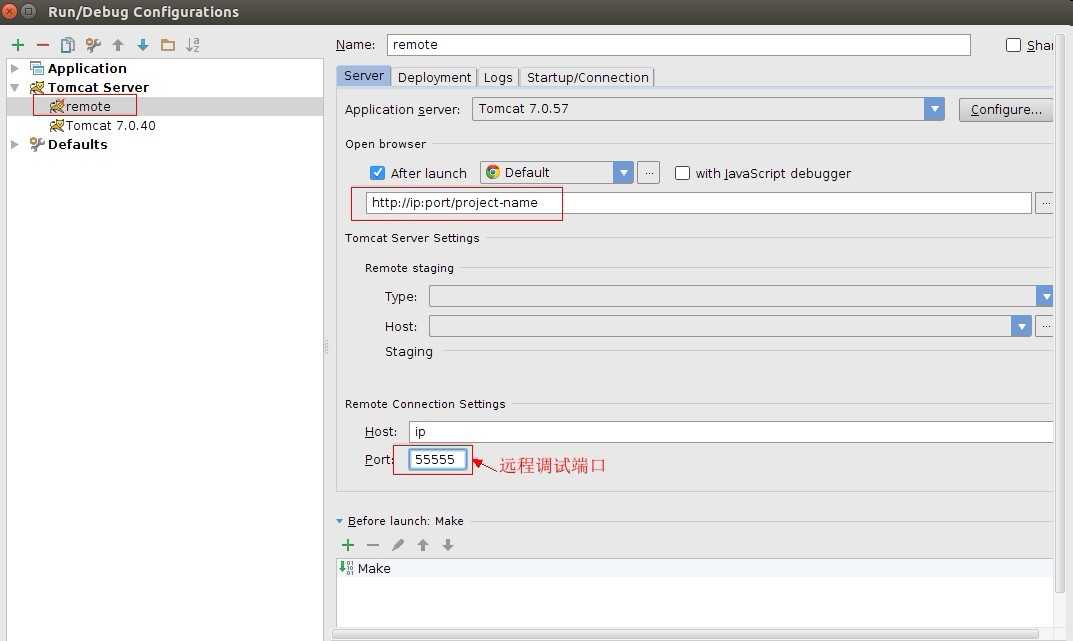Collapse the Tomcat Server tree node
The width and height of the screenshot is (1073, 641).
click(x=14, y=88)
